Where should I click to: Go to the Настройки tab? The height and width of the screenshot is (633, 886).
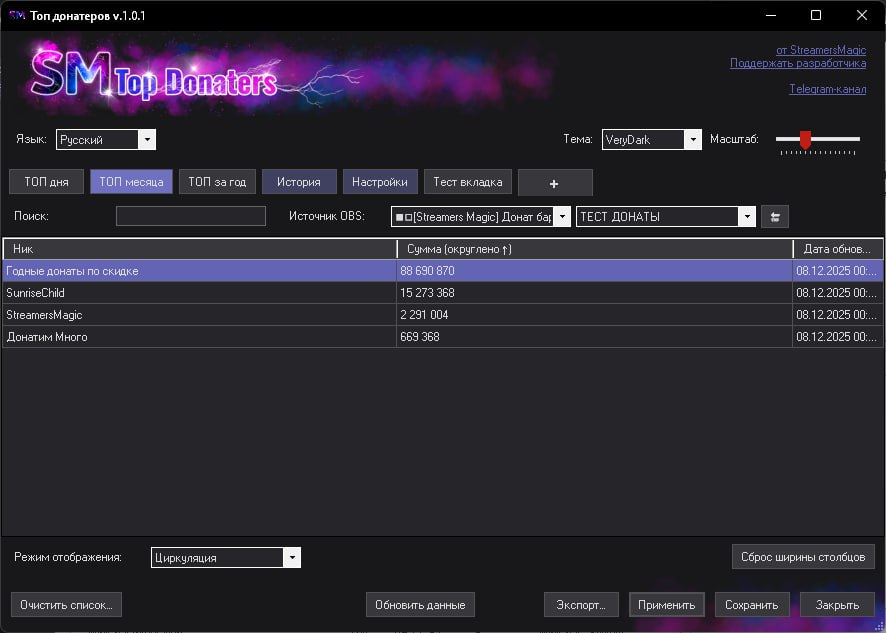(x=379, y=182)
